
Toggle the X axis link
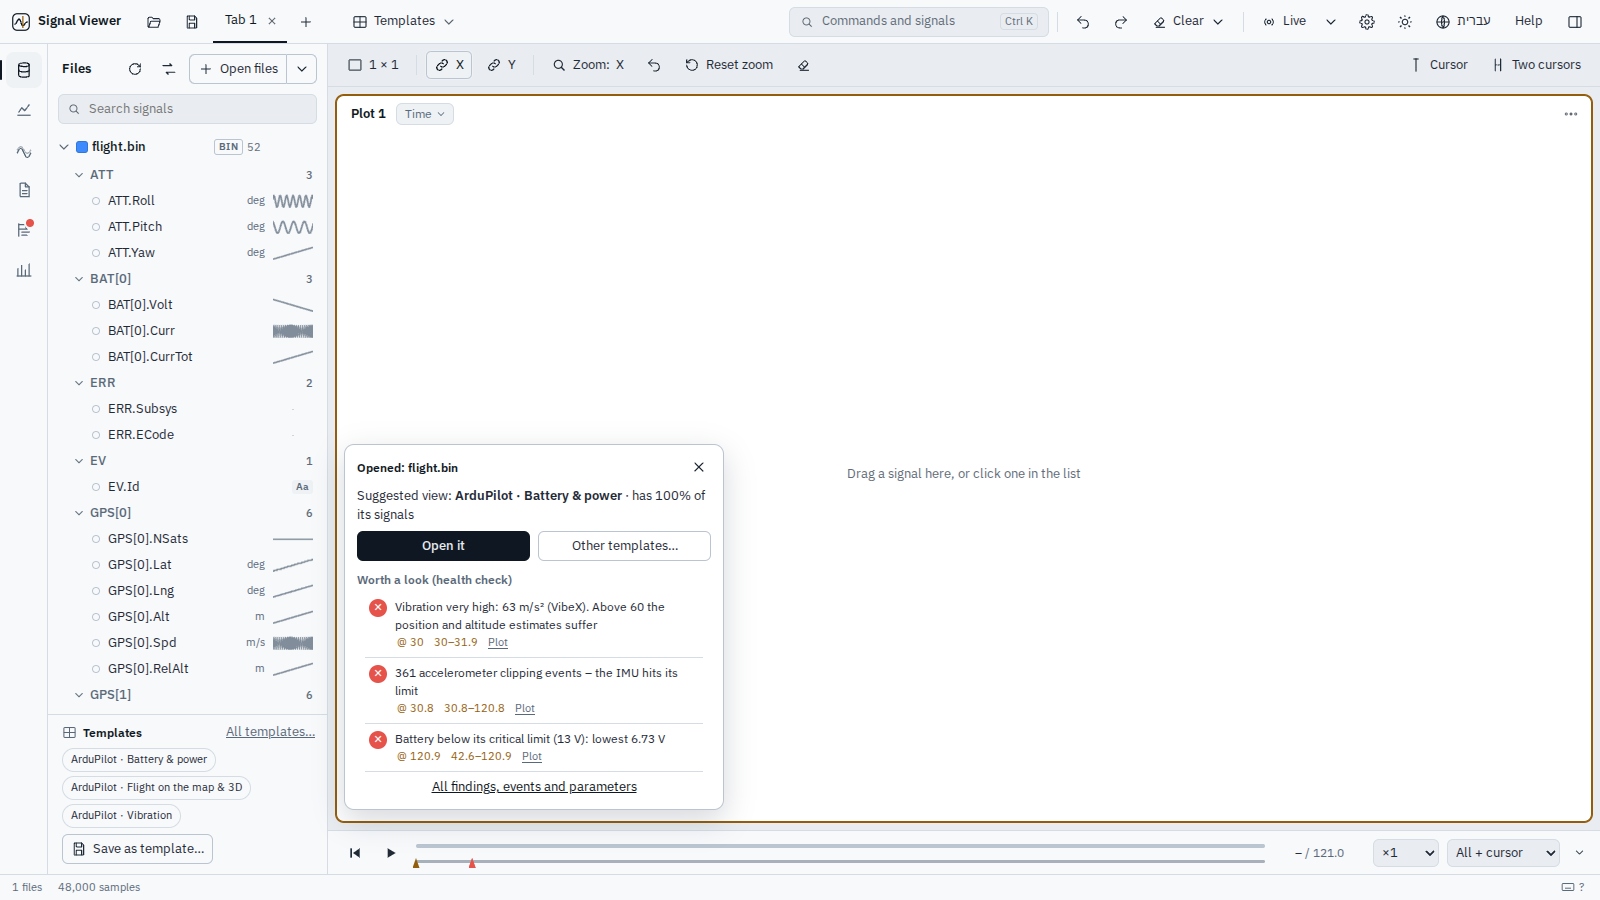[449, 65]
